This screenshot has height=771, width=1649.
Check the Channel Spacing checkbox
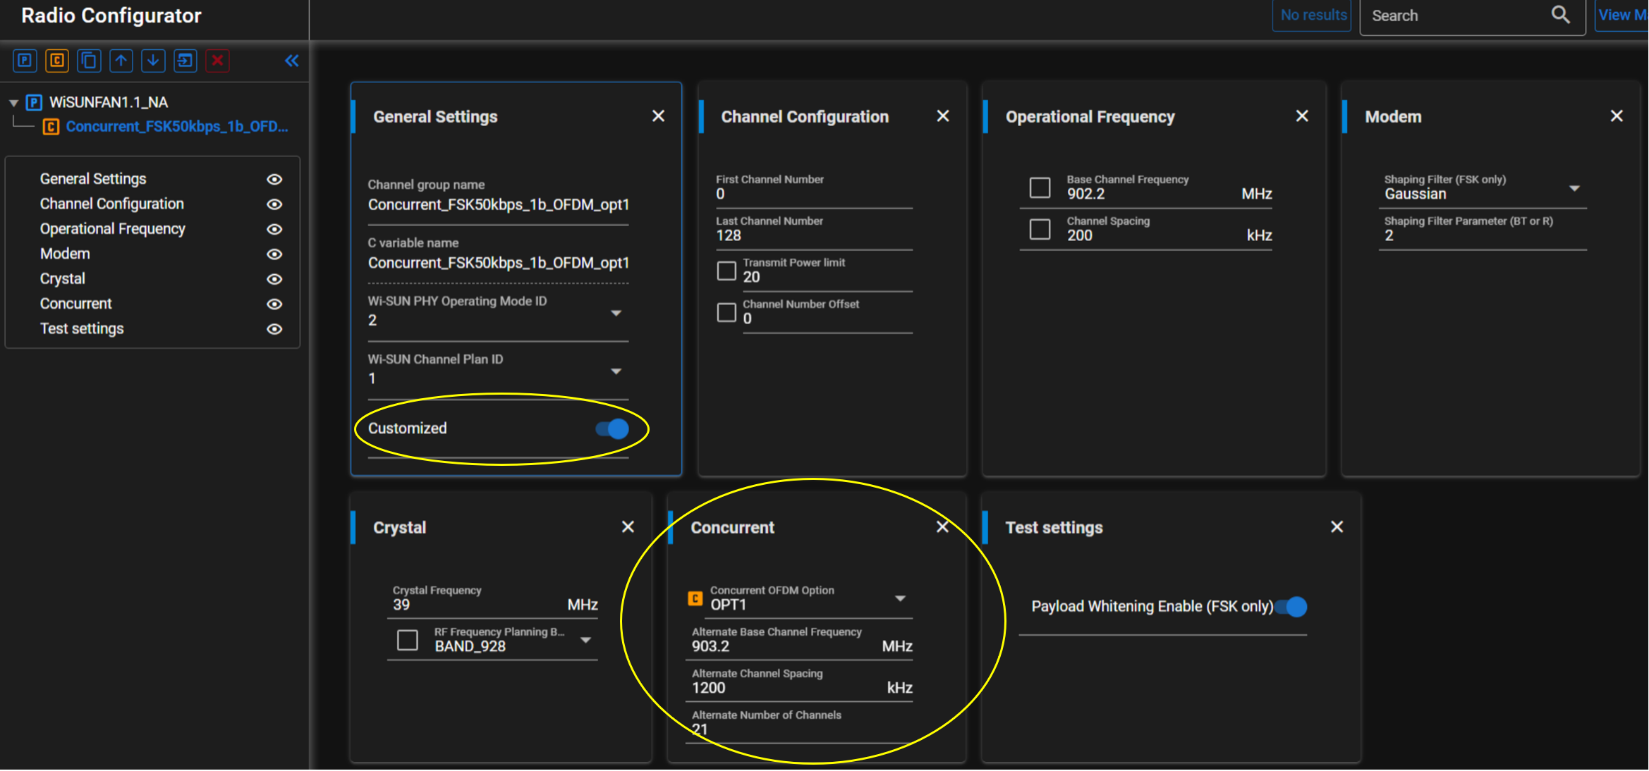tap(1040, 229)
